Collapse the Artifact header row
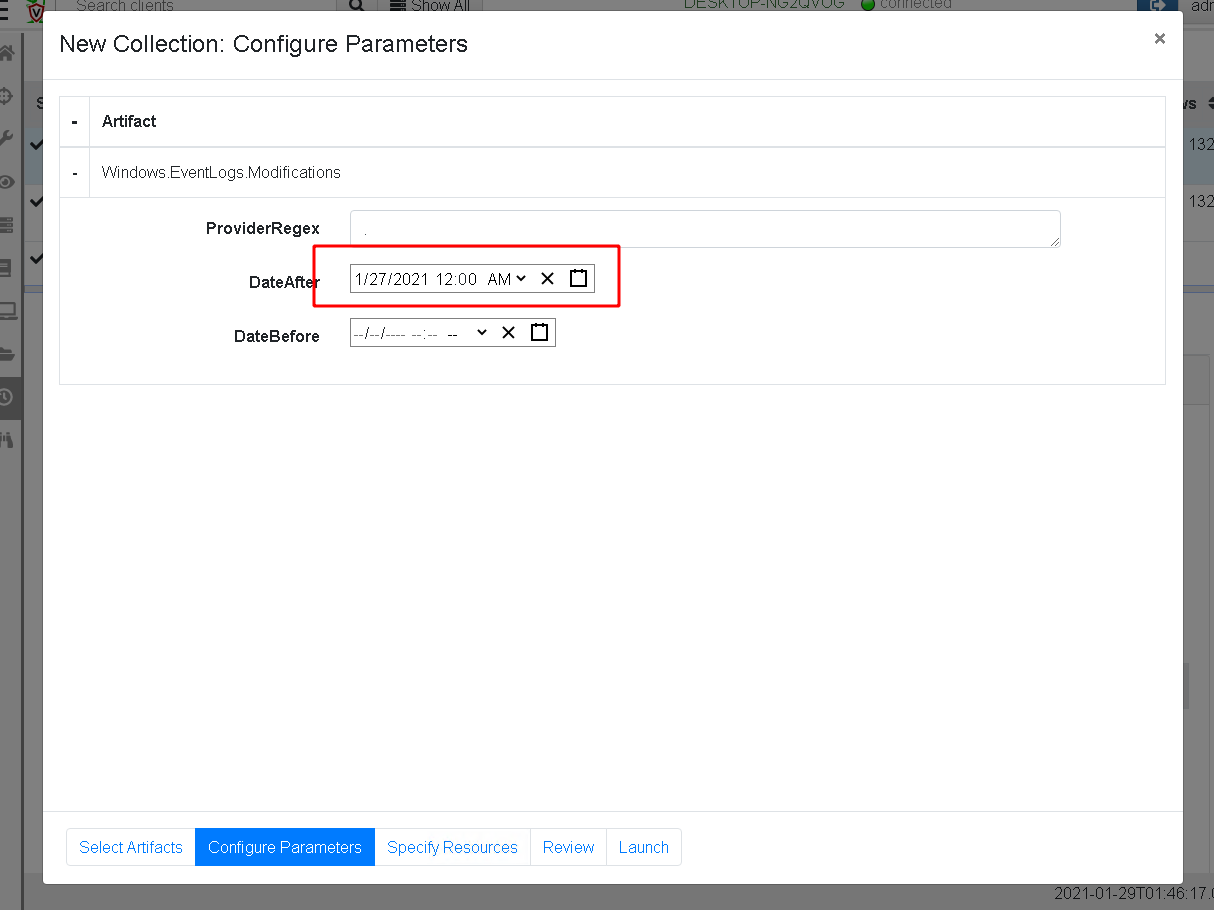The image size is (1214, 910). coord(75,122)
